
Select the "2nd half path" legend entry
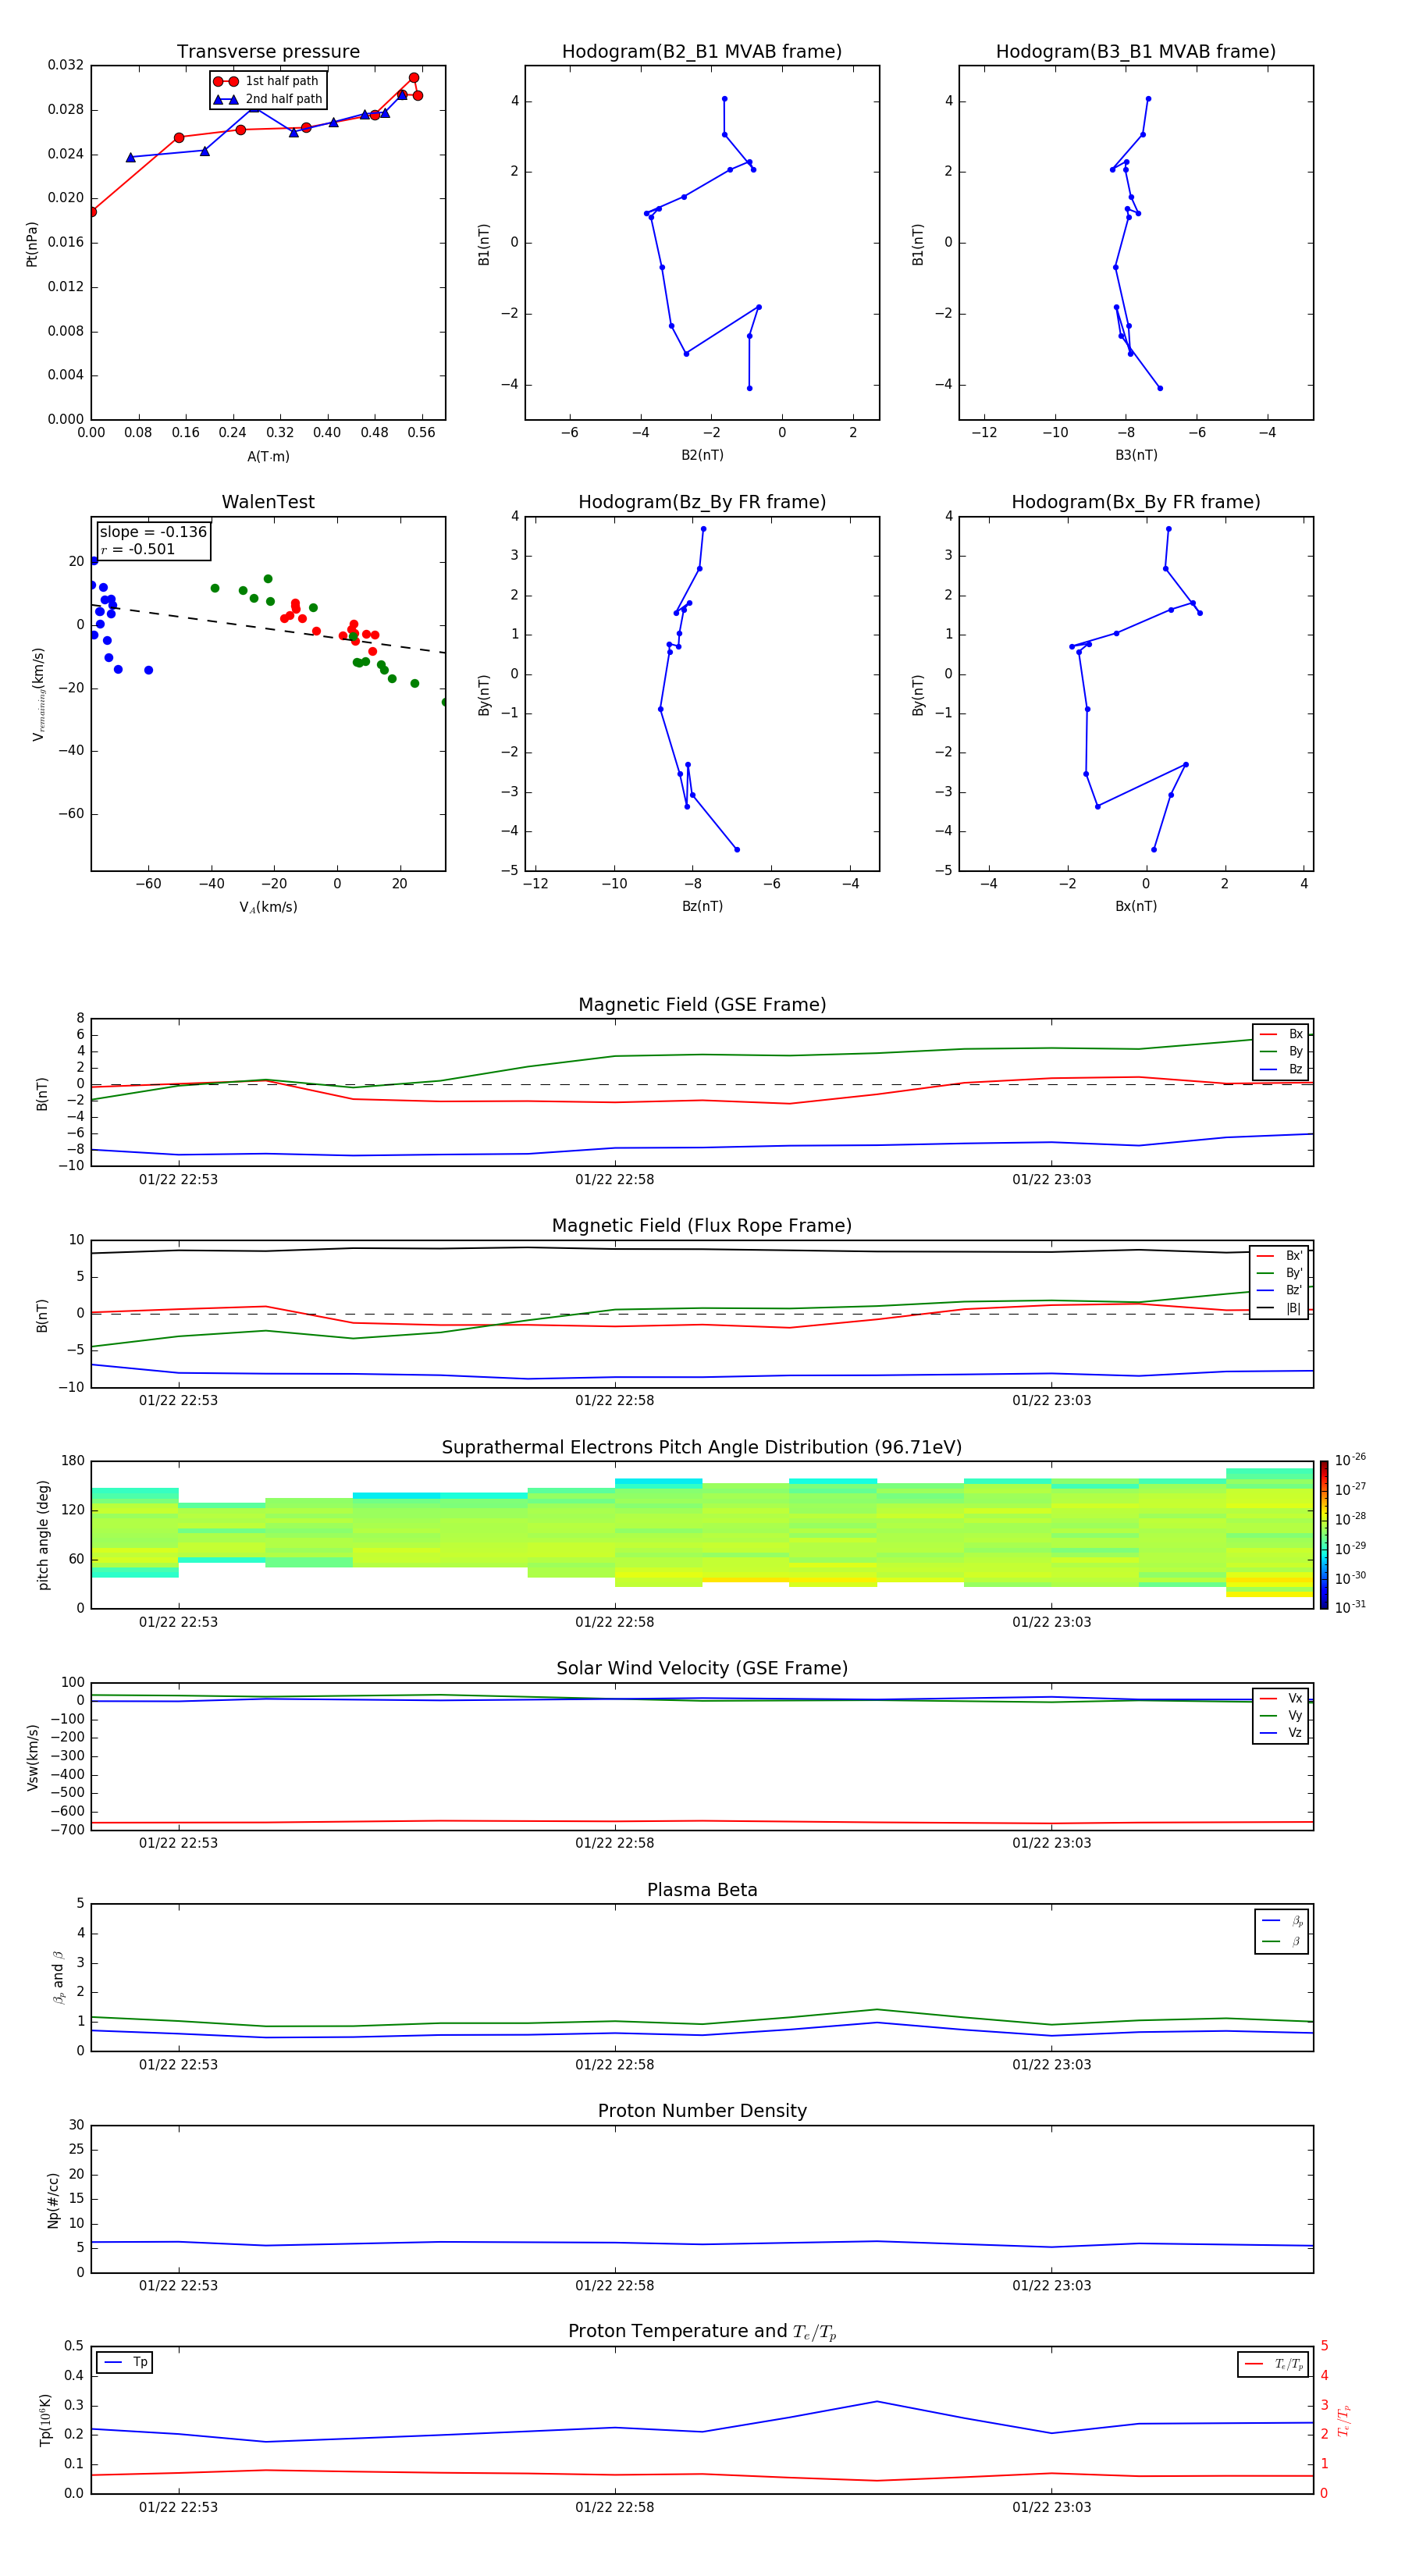[x=267, y=99]
